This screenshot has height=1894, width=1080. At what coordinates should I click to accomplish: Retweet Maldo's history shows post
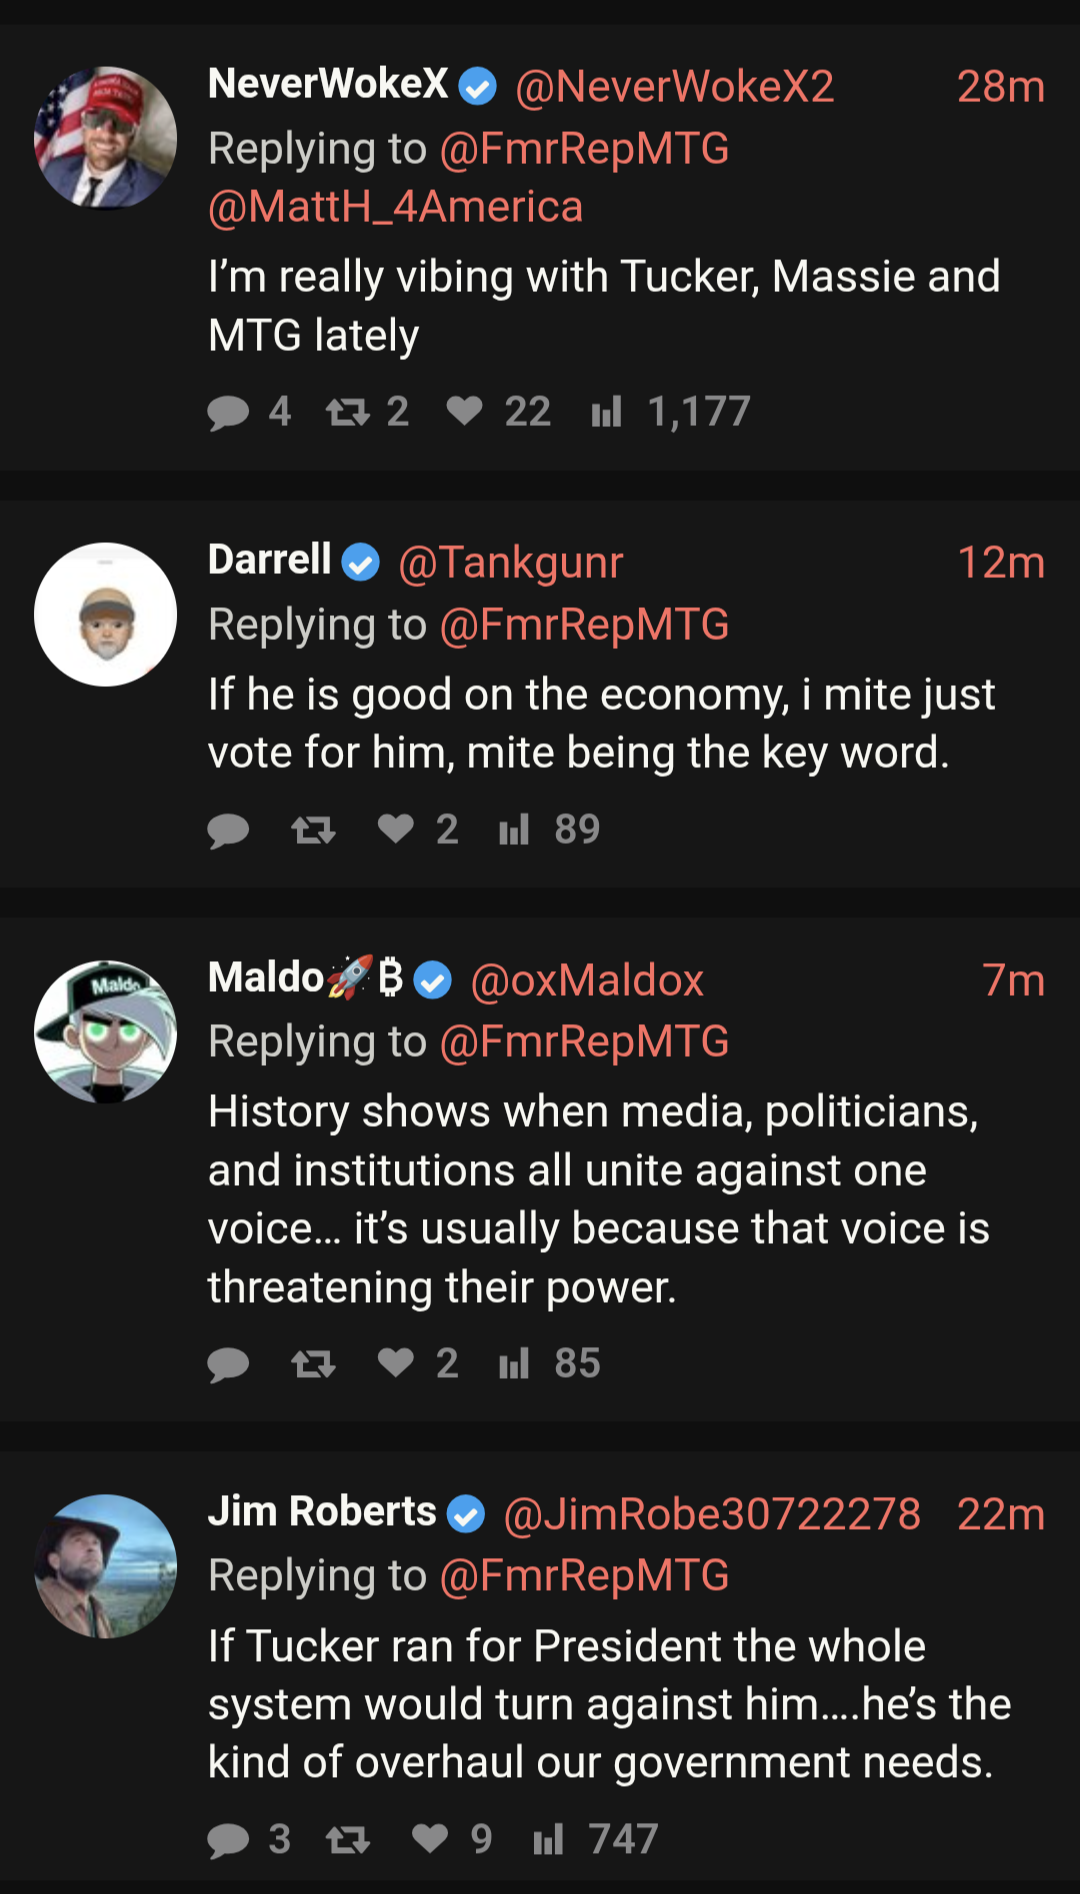[x=313, y=1364]
